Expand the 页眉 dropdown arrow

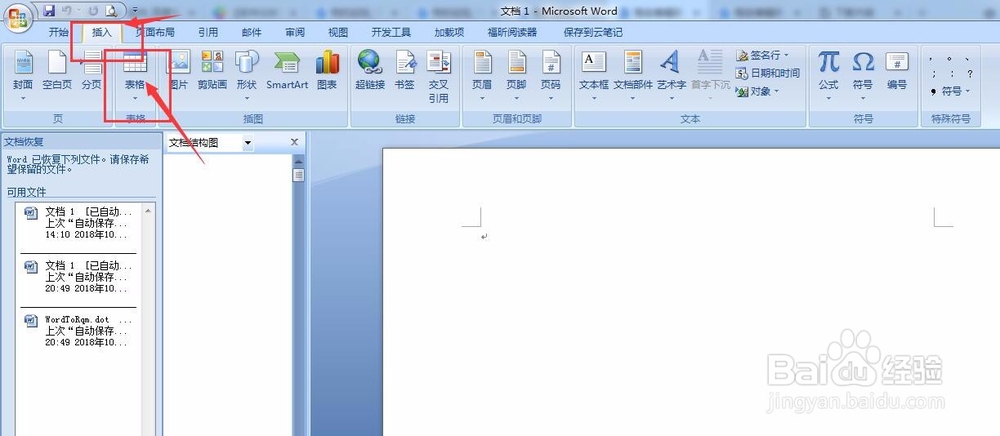pyautogui.click(x=482, y=98)
